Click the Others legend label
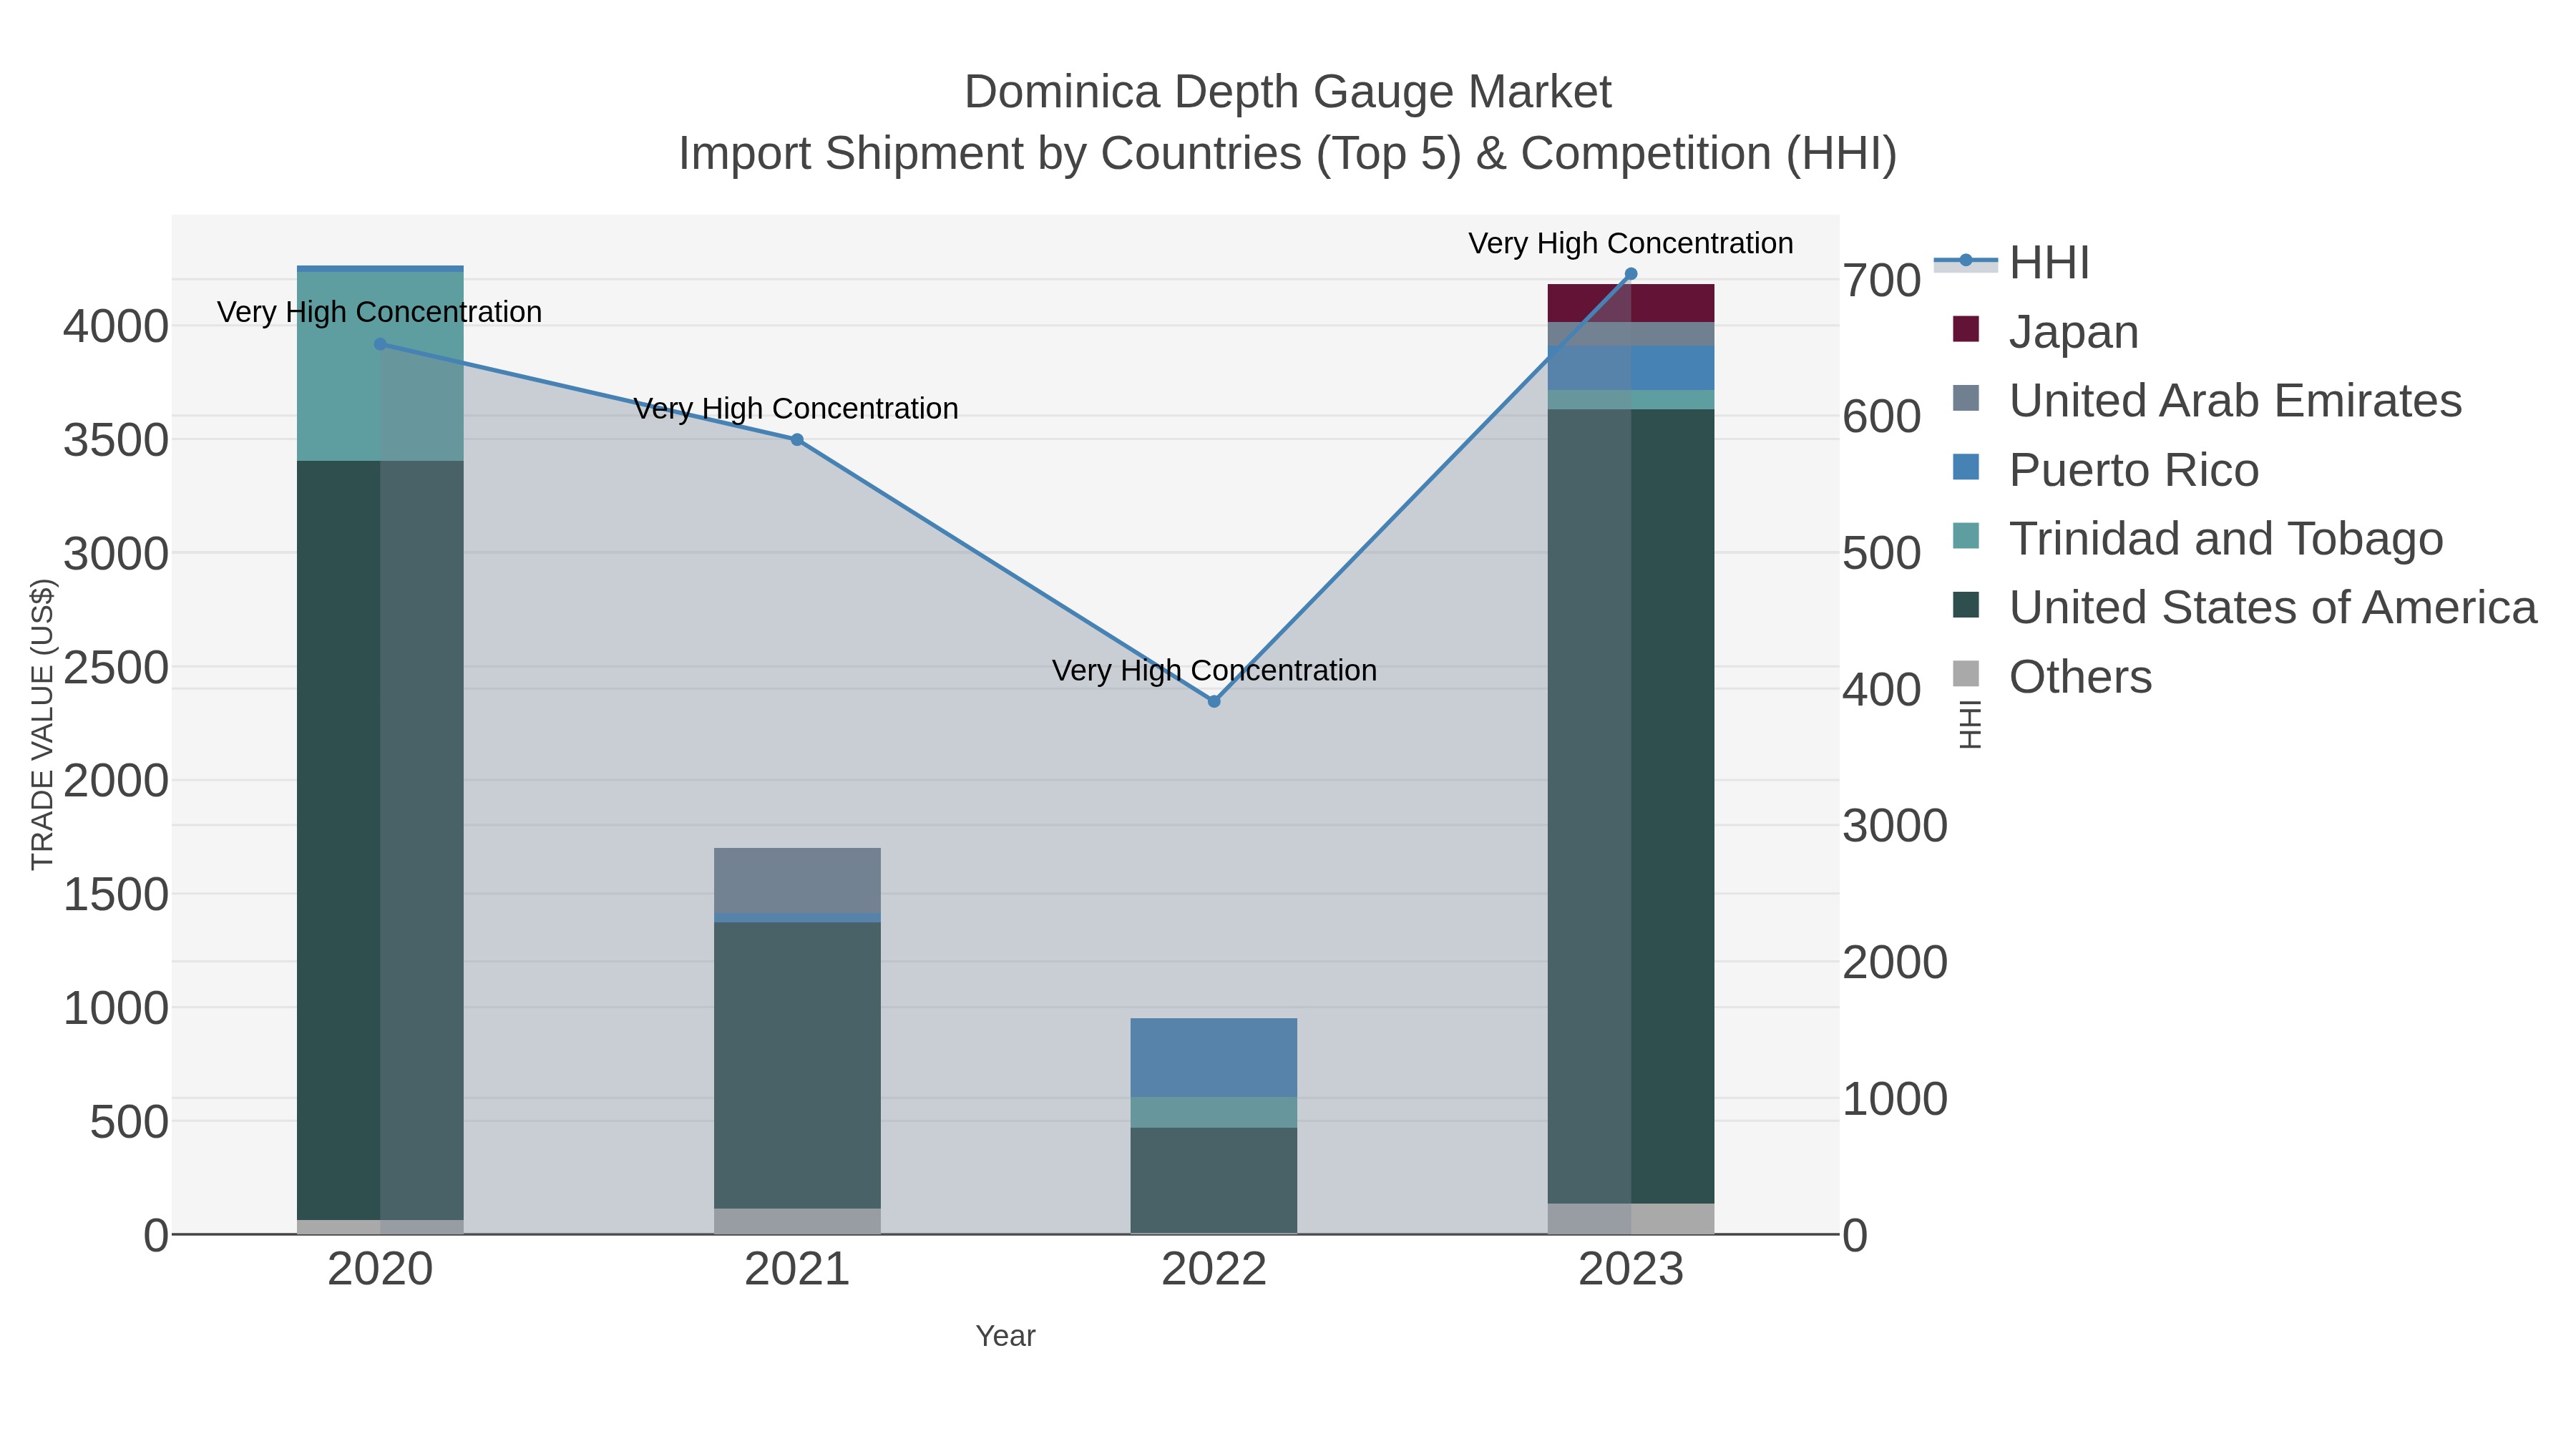 (x=2080, y=677)
